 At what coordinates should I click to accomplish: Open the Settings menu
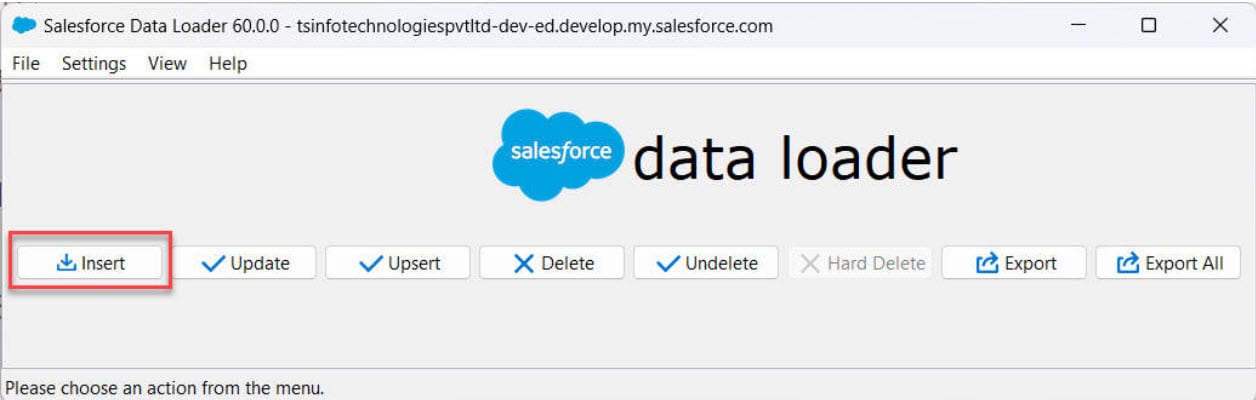coord(94,63)
